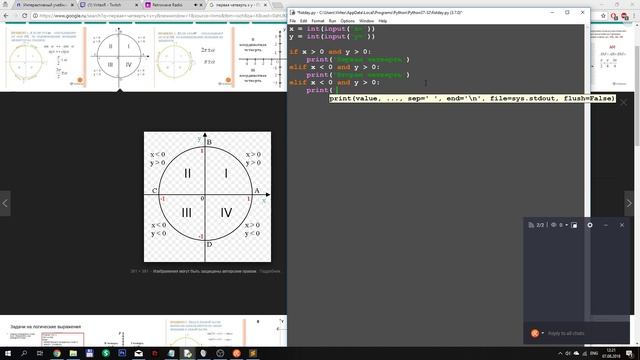Screen dimensions: 640x360
Task: Close the active Google search tab
Action: (265, 5)
